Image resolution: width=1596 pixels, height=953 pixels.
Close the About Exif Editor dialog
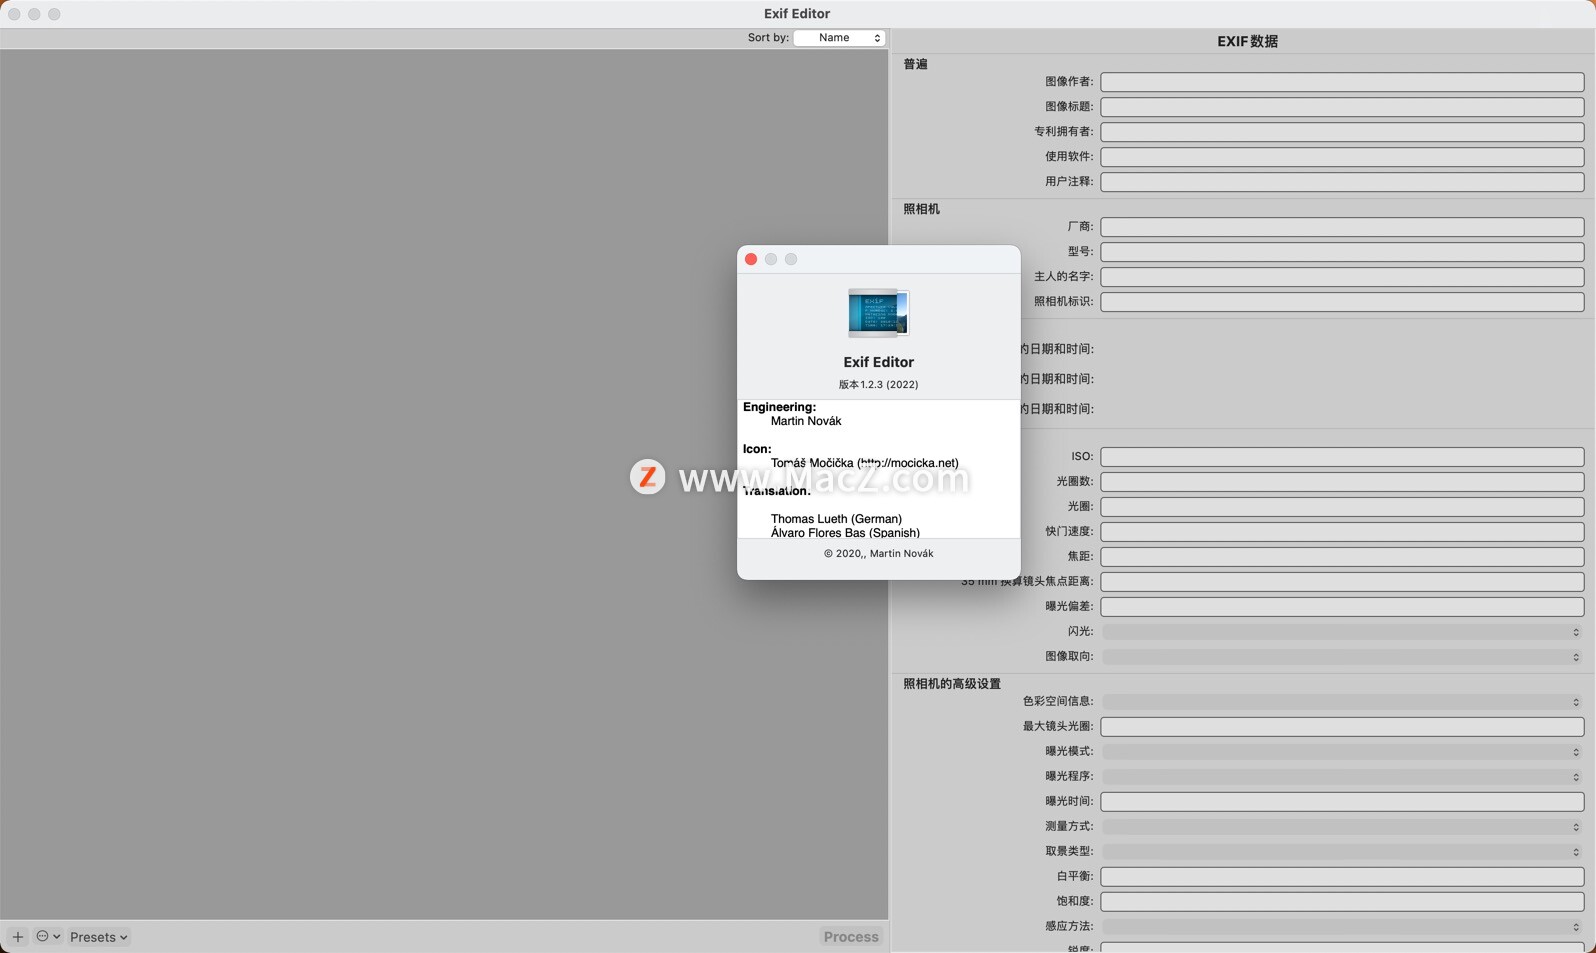pos(751,259)
